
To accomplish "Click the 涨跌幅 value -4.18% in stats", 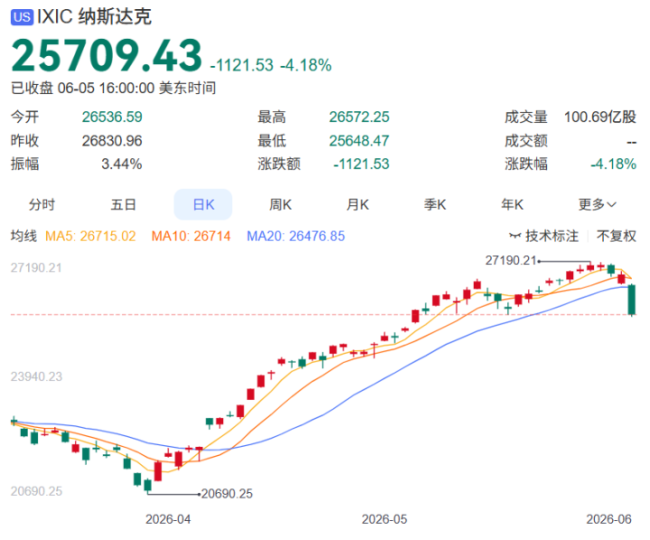I will pos(613,164).
